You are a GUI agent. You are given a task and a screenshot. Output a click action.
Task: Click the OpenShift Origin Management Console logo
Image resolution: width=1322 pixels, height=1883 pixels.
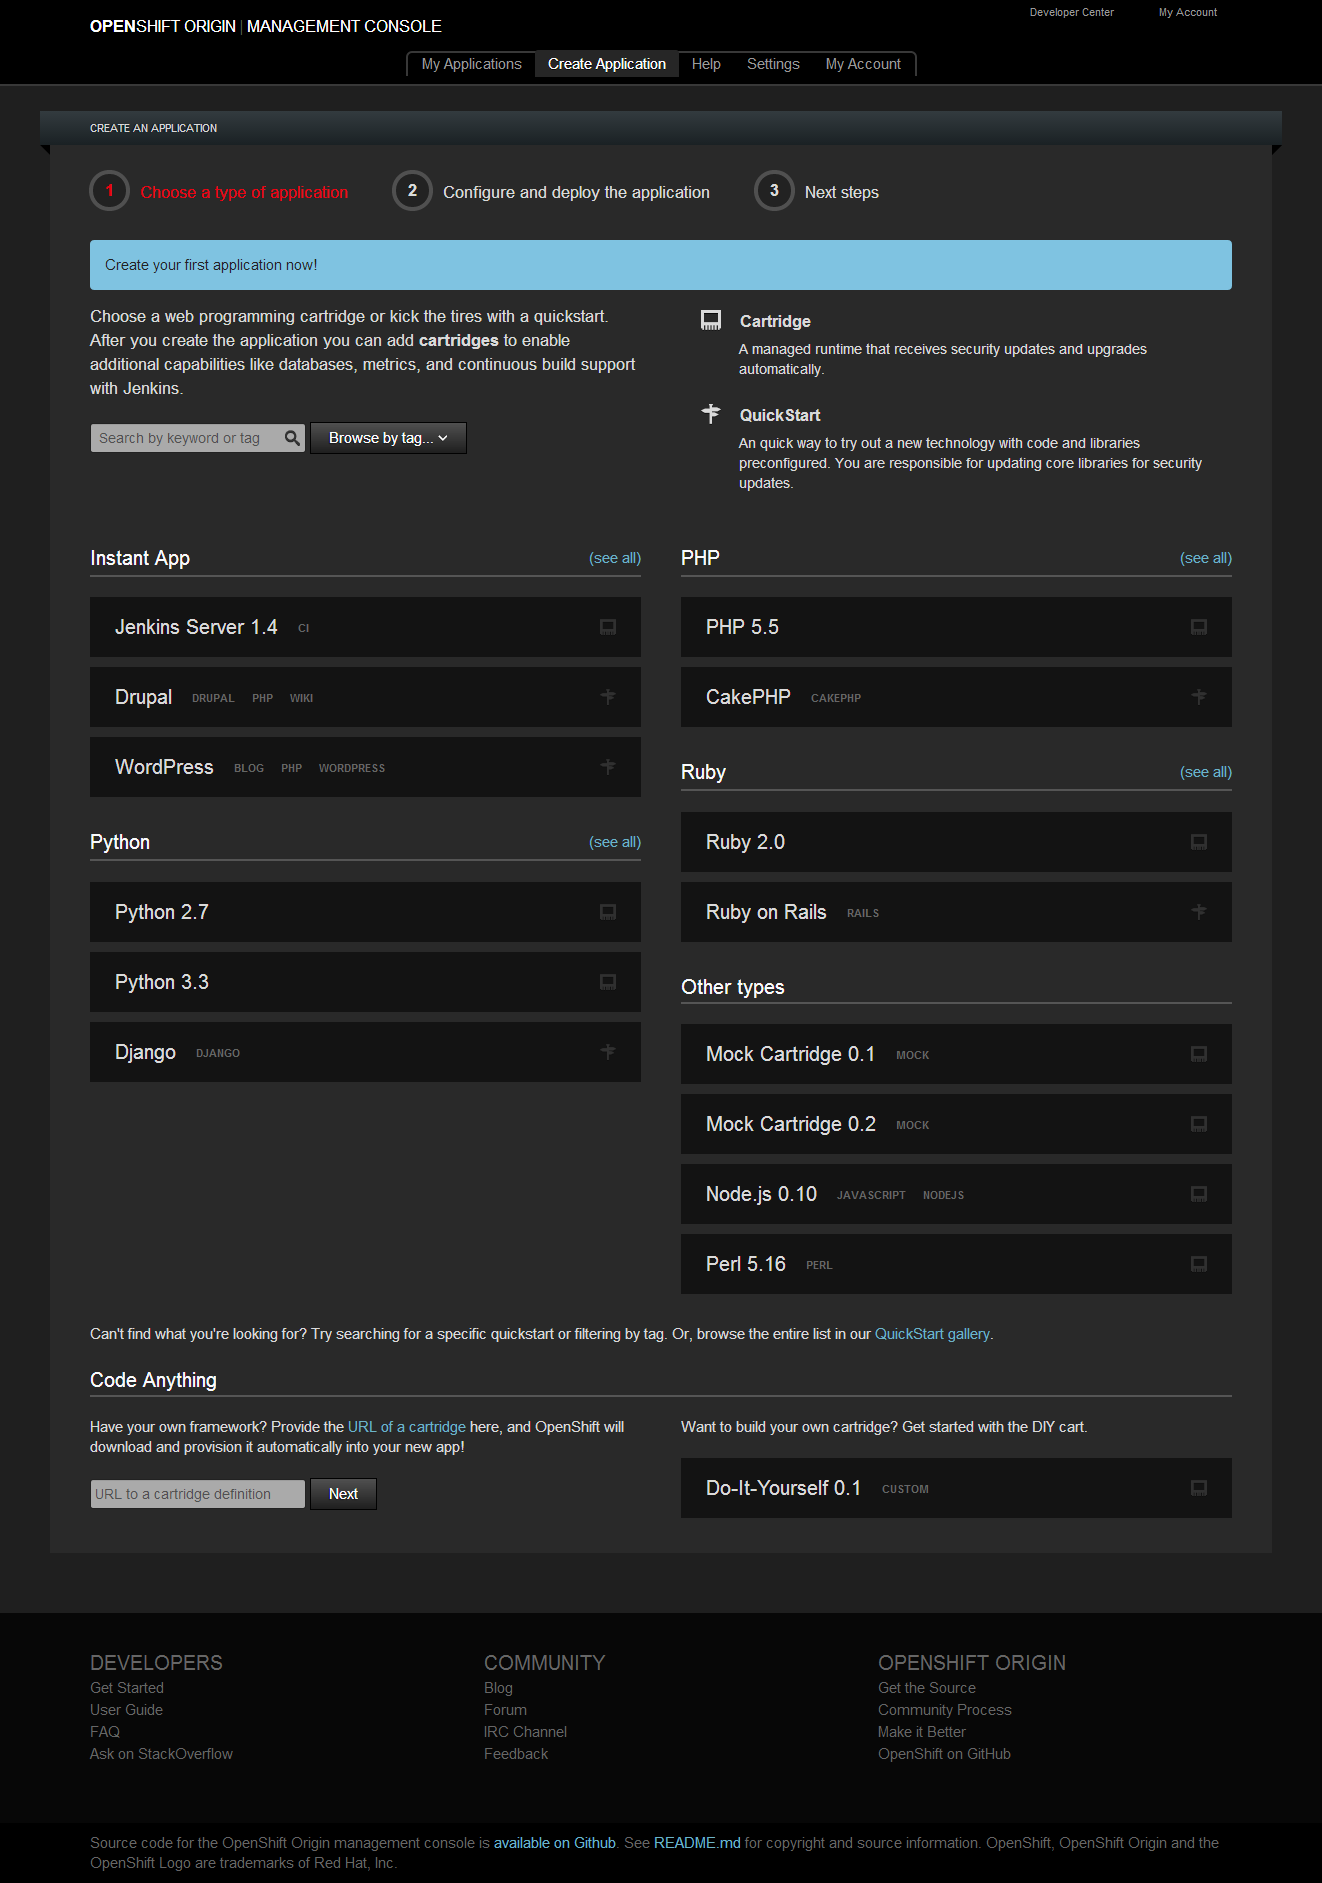[265, 26]
